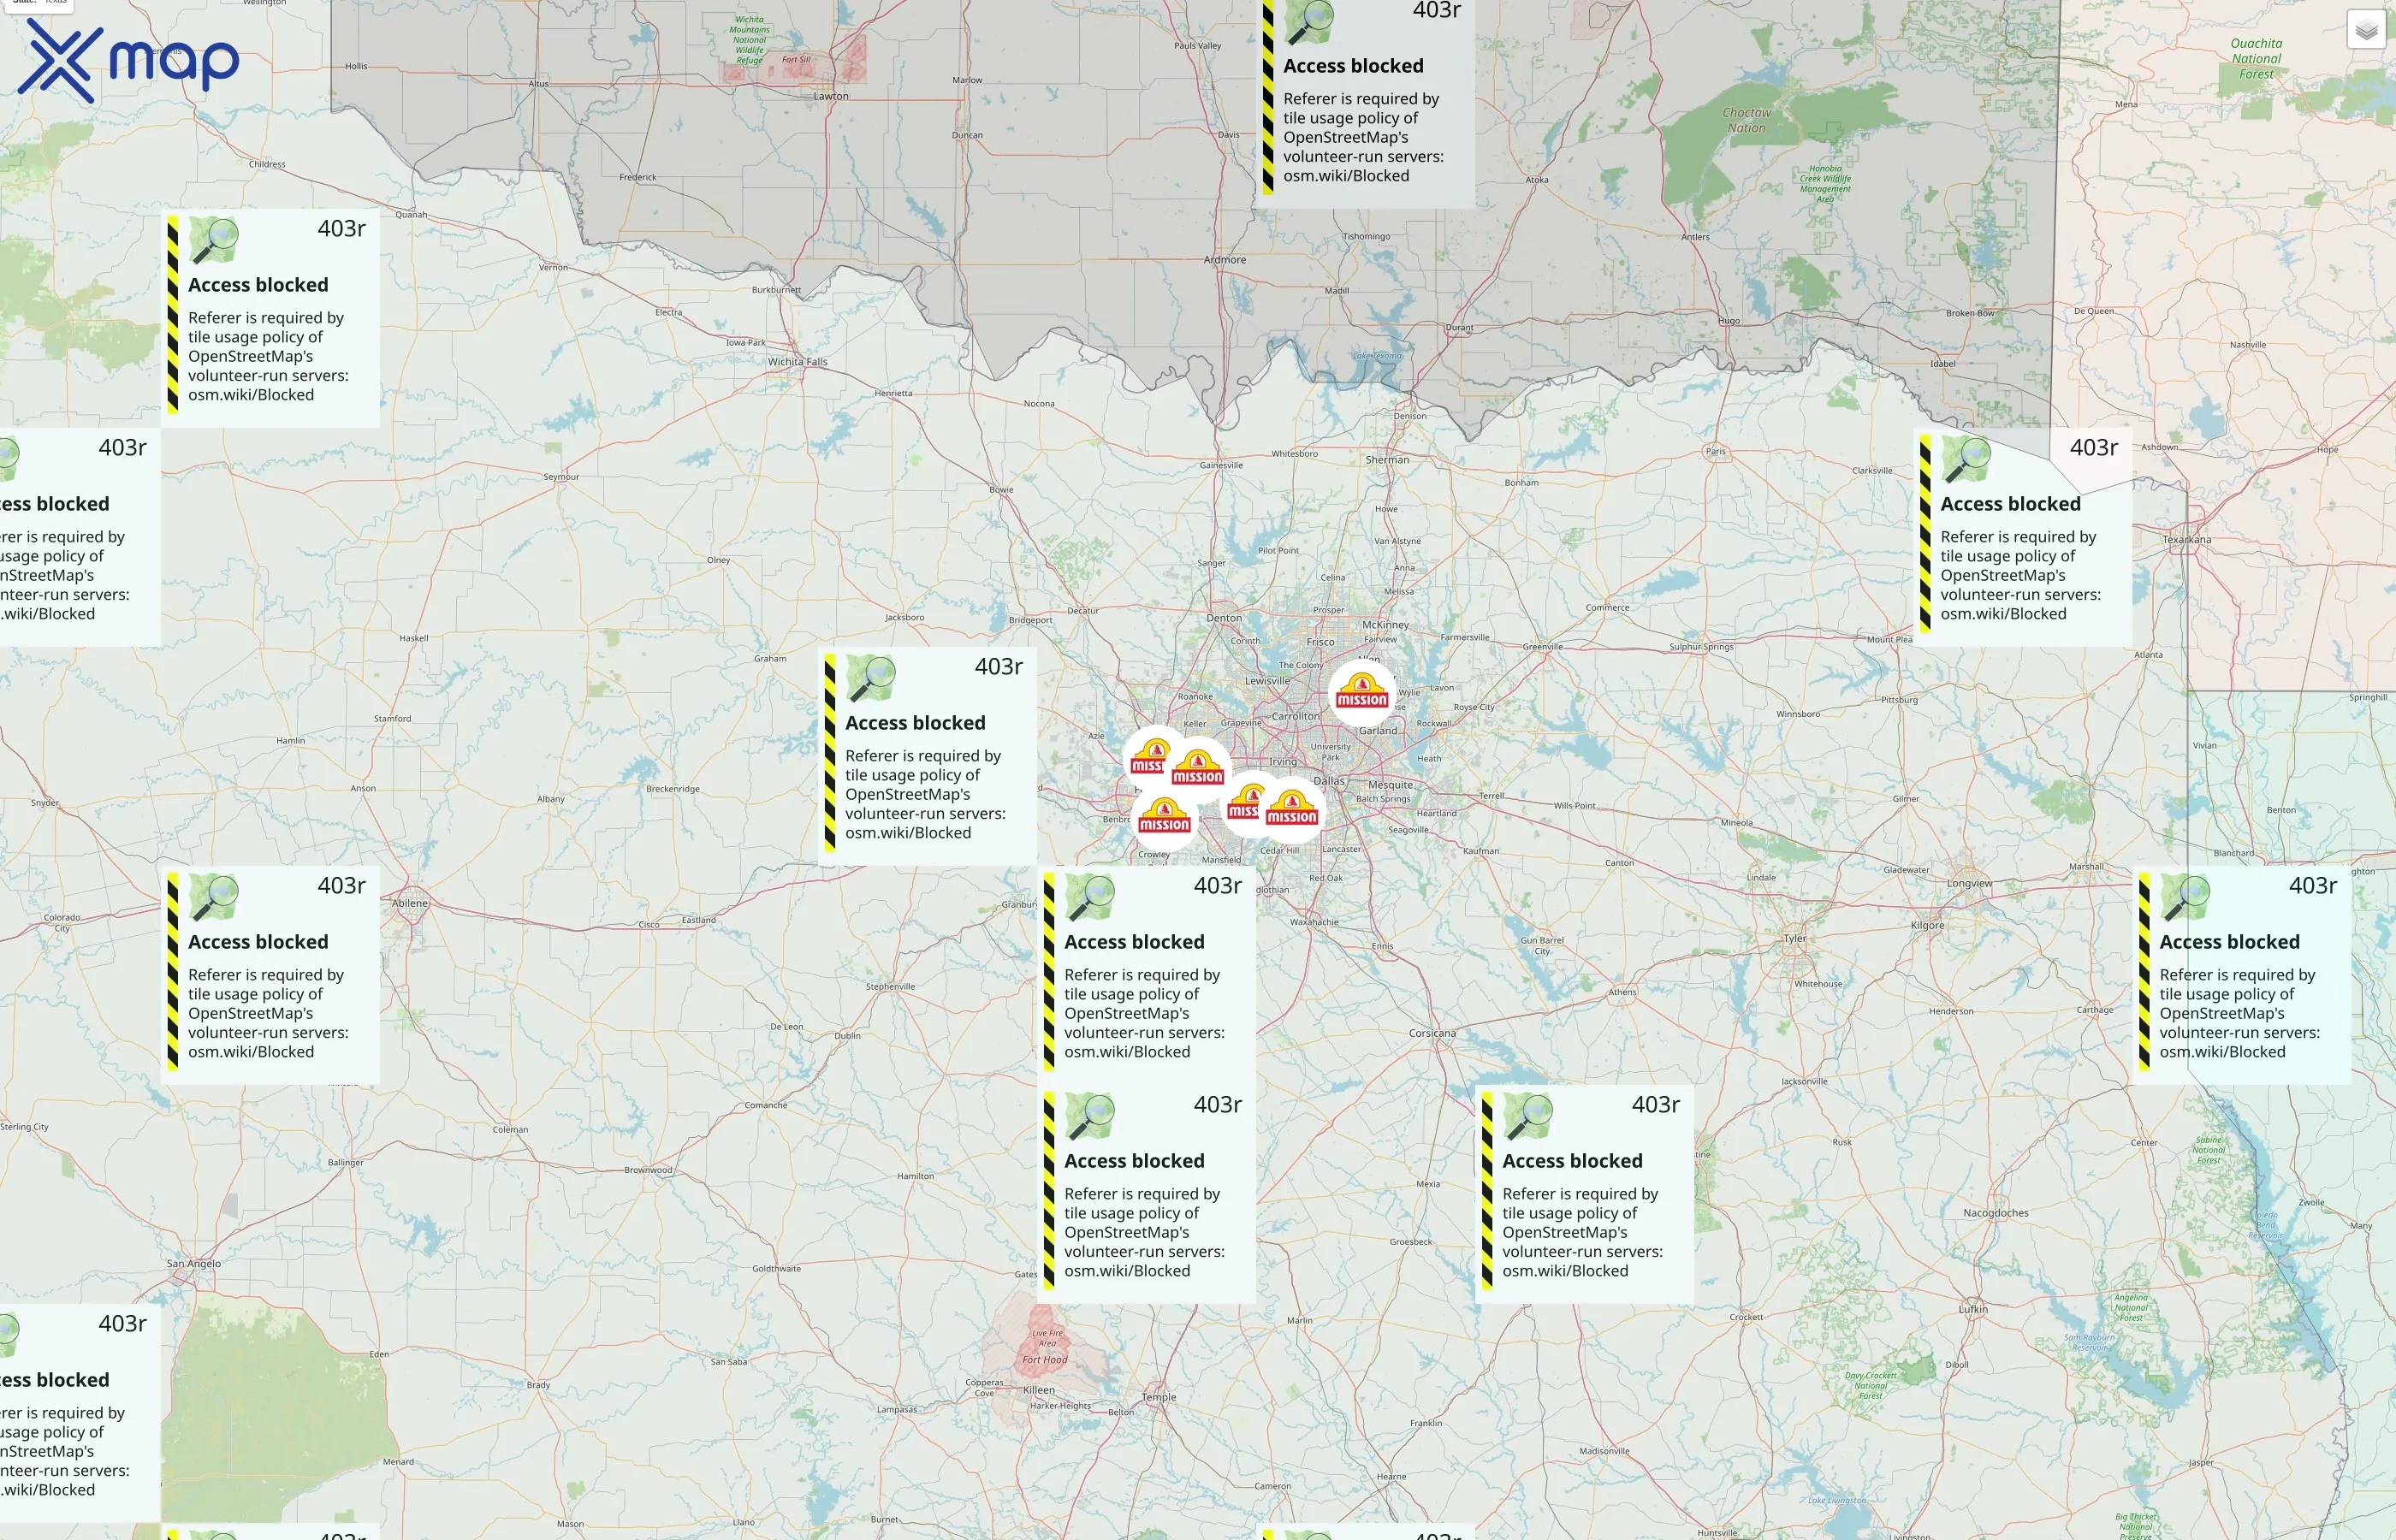Image resolution: width=2396 pixels, height=1540 pixels.
Task: Click the Longview city label
Action: coord(1969,883)
